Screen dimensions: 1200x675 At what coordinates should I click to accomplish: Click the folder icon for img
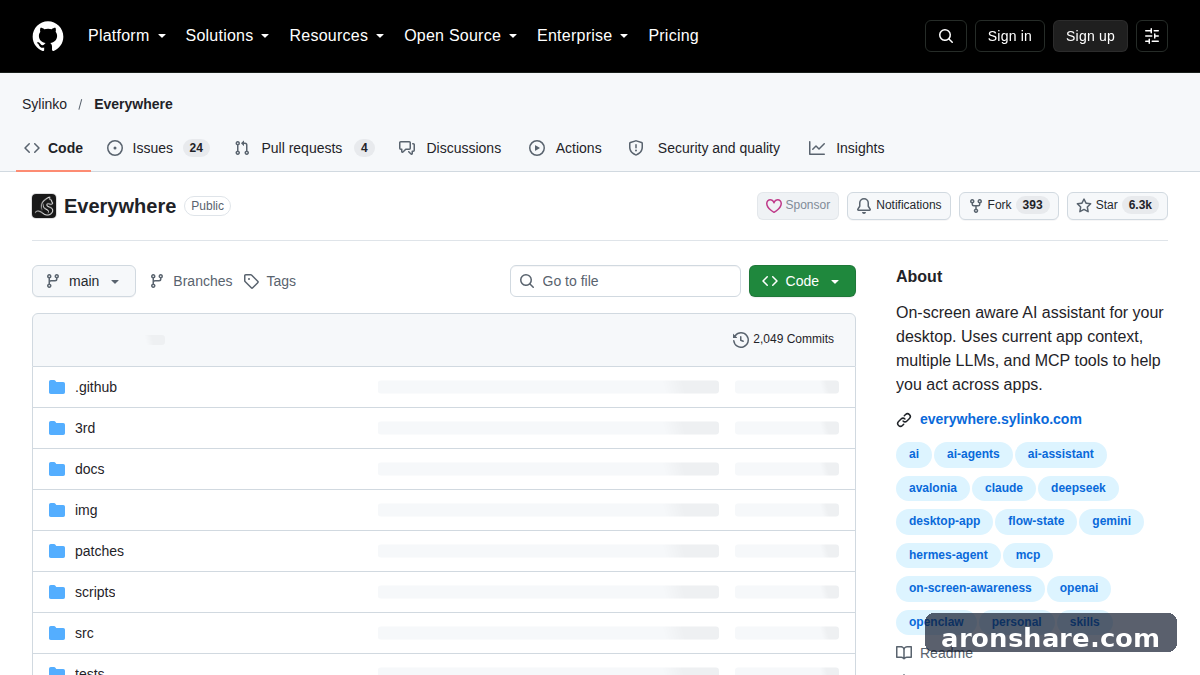click(x=57, y=510)
